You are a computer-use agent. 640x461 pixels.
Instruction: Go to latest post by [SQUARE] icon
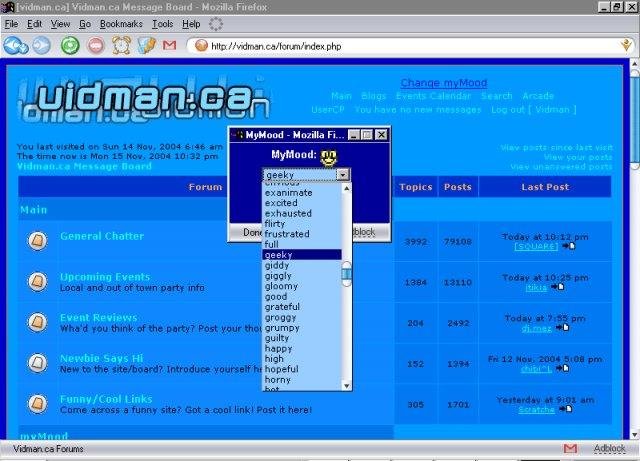(569, 246)
